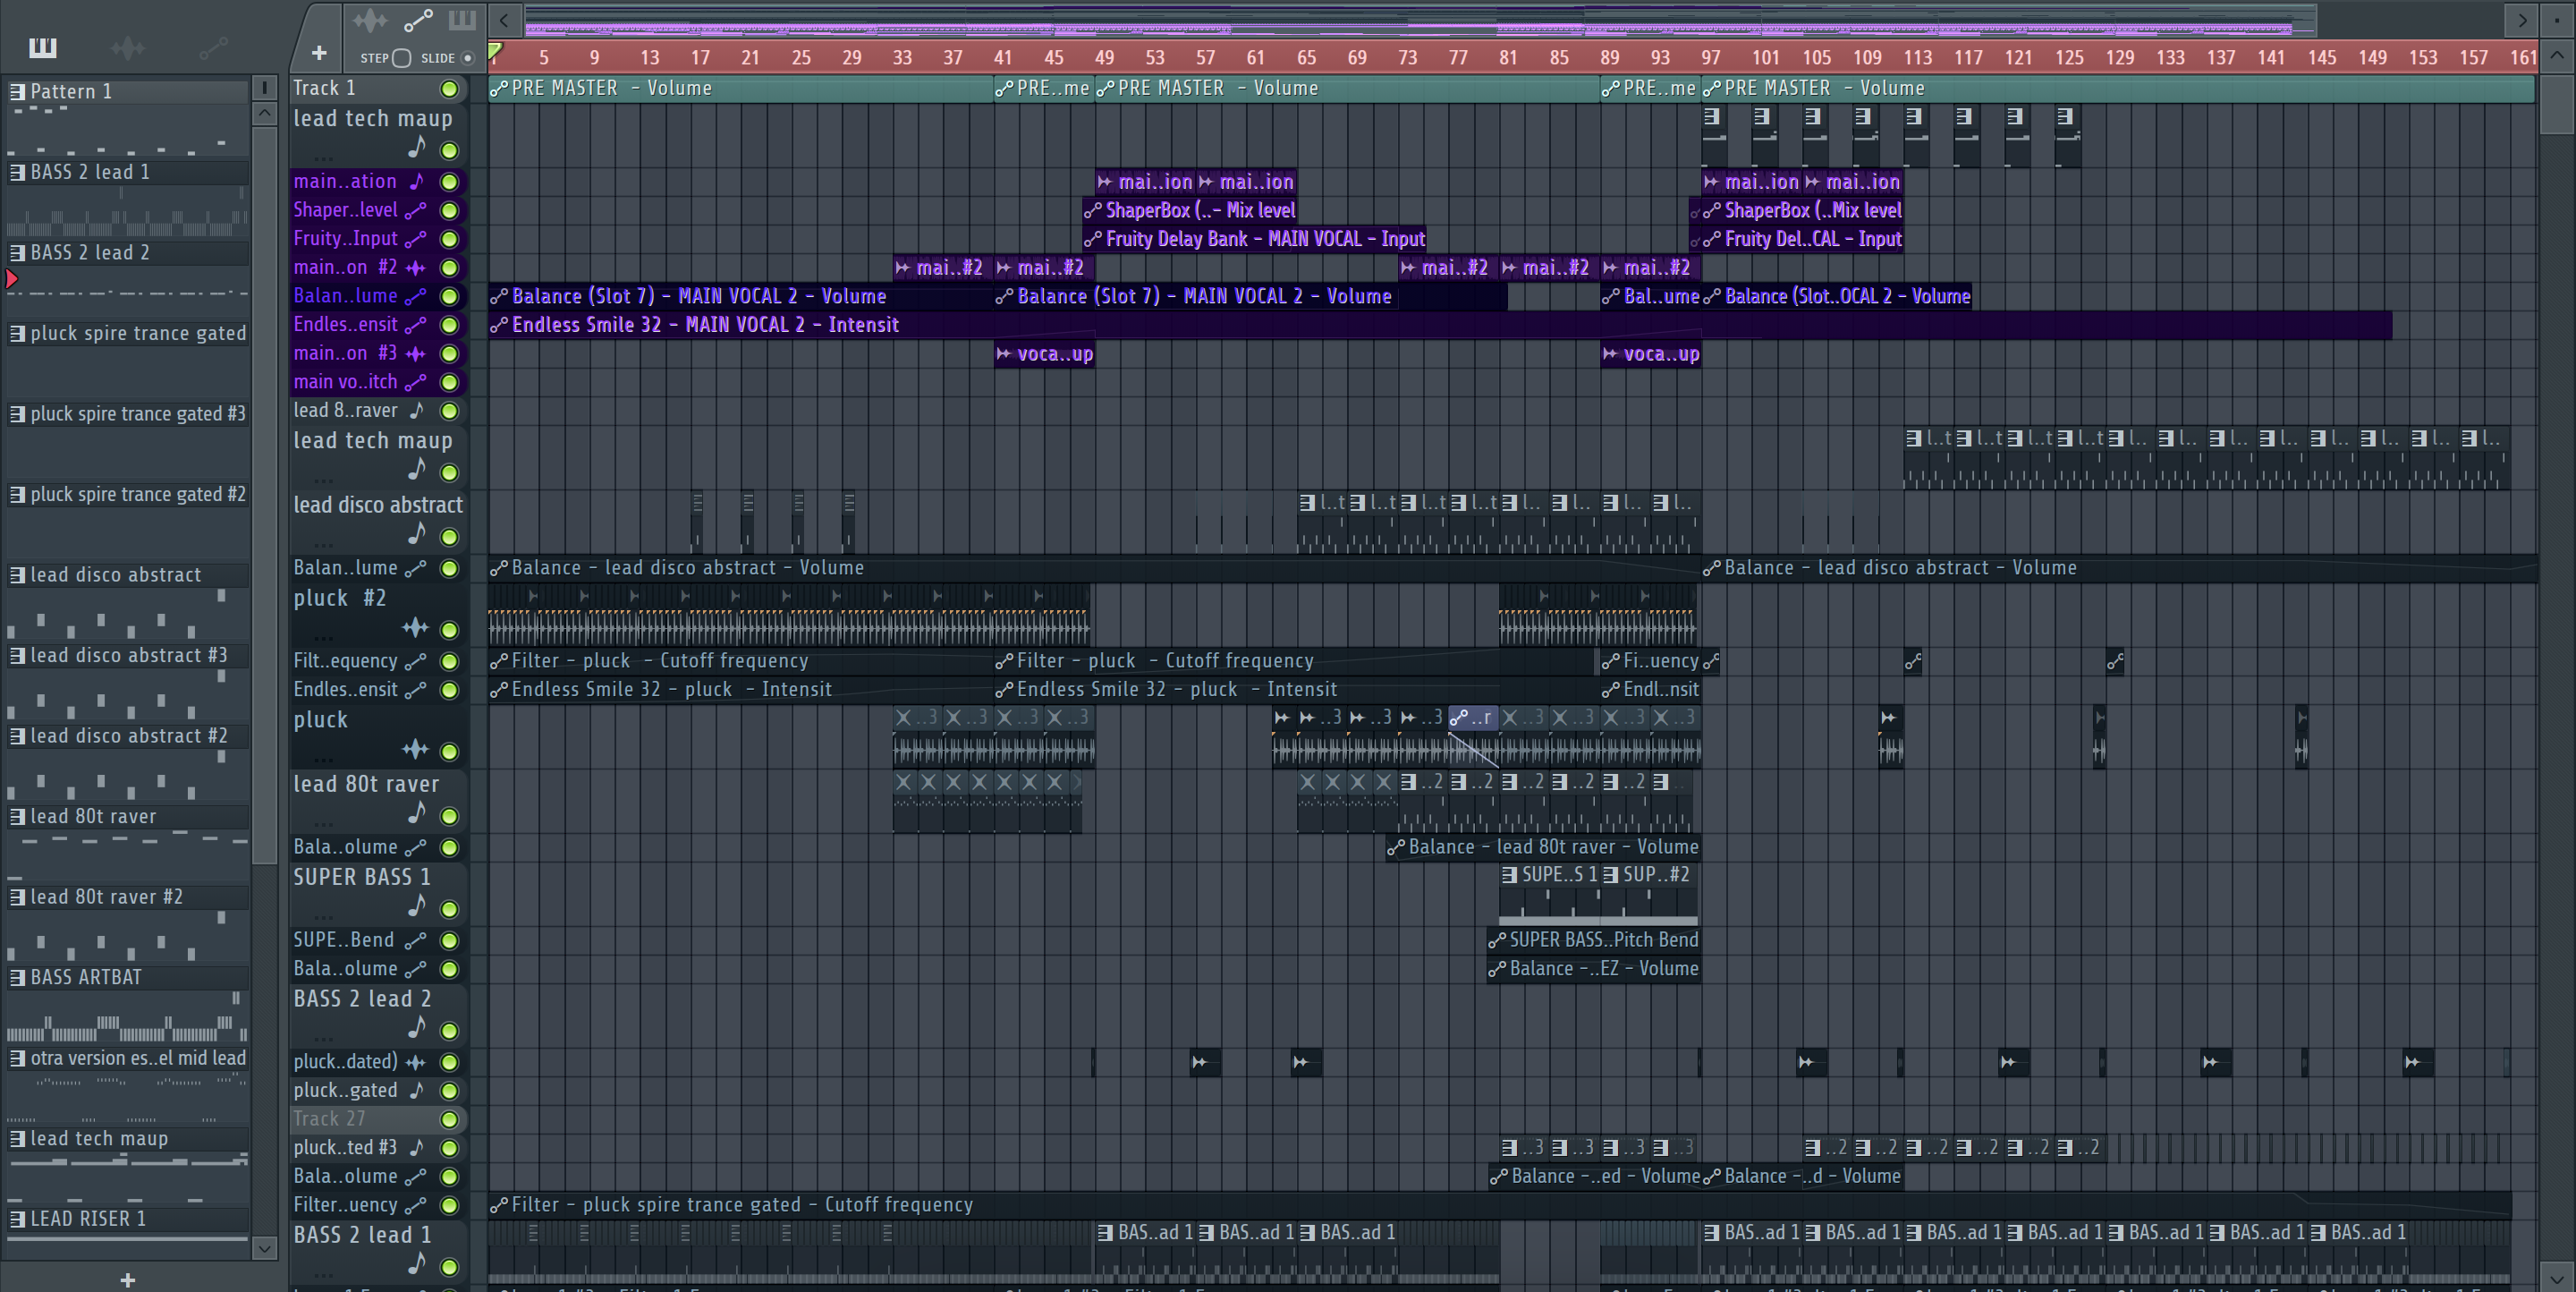
Task: Open the first Filter - pluck Cutoff clip menu
Action: click(498, 661)
